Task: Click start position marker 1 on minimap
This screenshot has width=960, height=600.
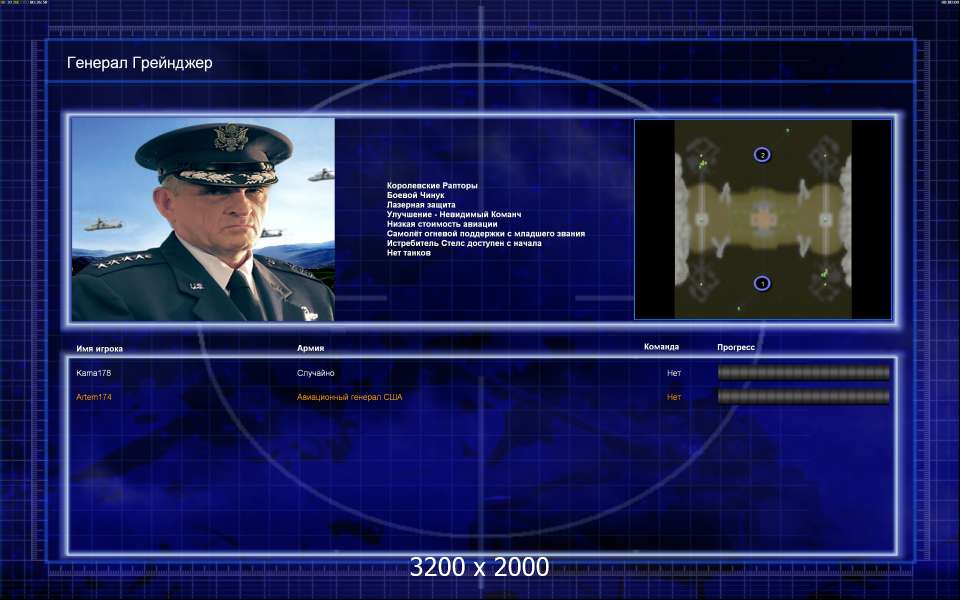Action: click(x=762, y=284)
